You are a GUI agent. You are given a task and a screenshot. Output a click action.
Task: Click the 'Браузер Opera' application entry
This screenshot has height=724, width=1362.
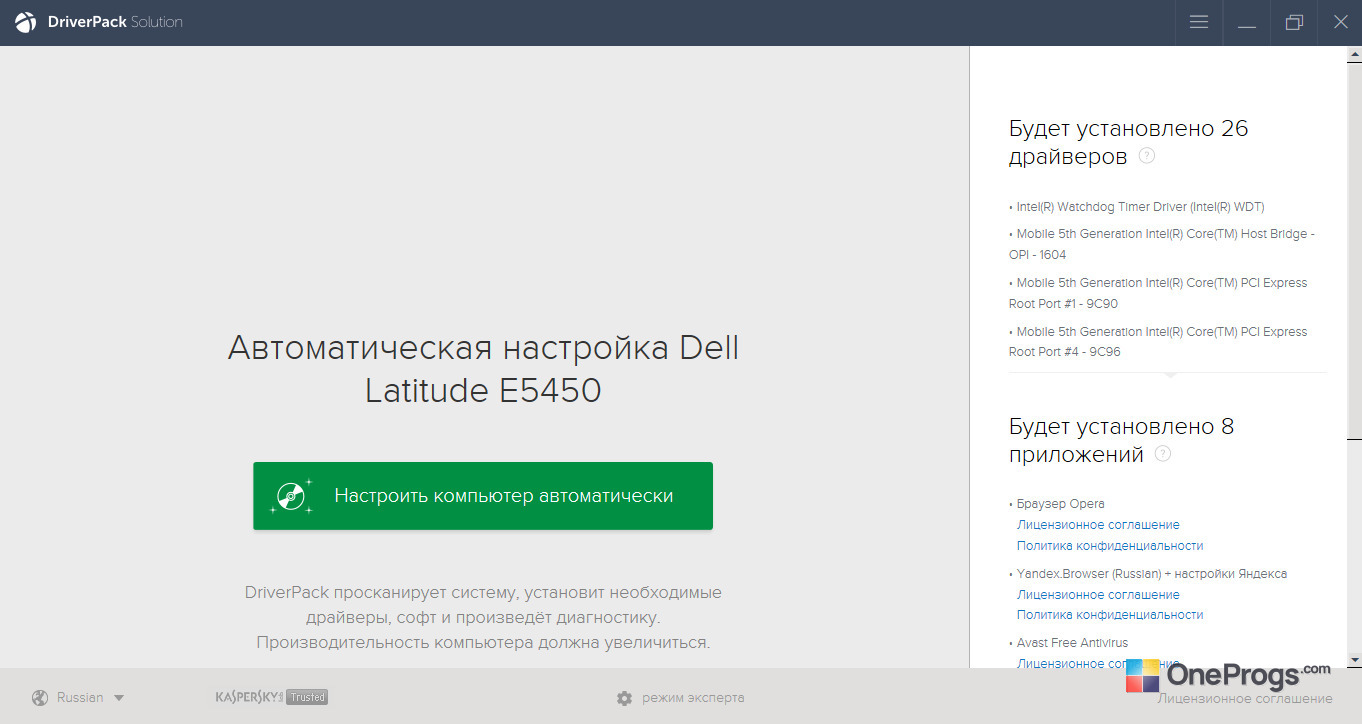[x=1057, y=504]
